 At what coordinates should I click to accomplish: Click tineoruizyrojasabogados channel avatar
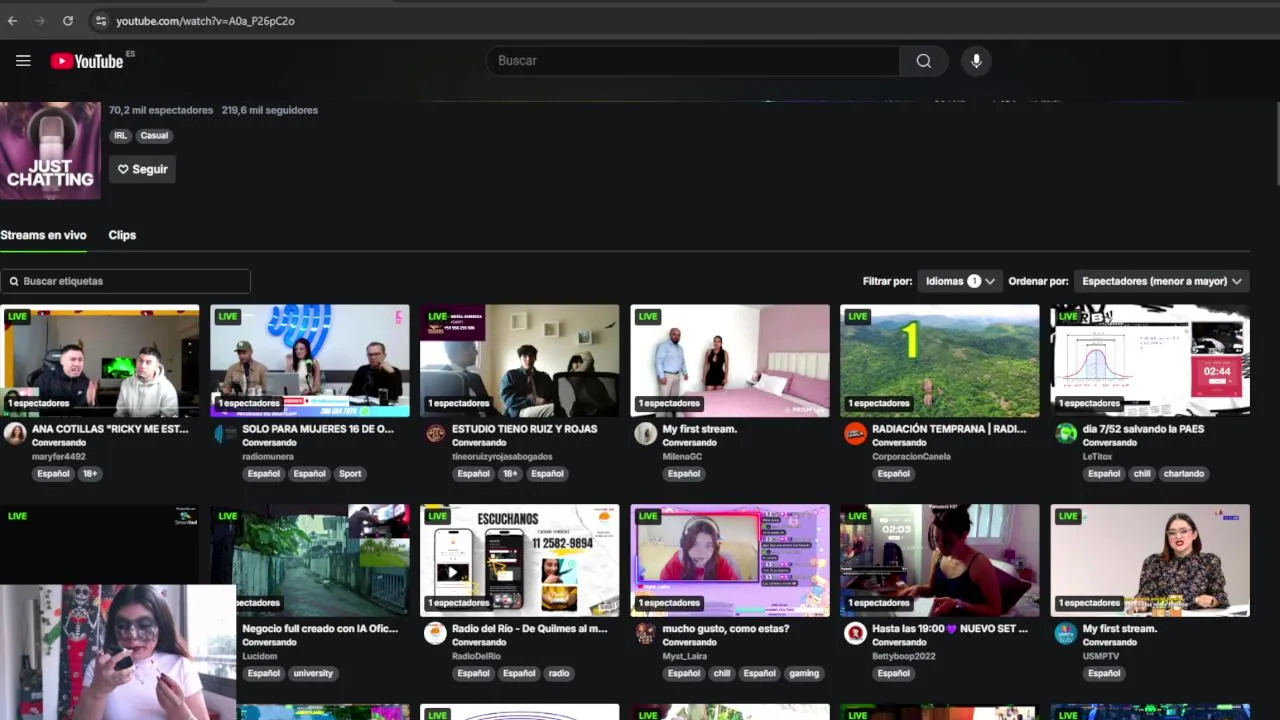435,433
